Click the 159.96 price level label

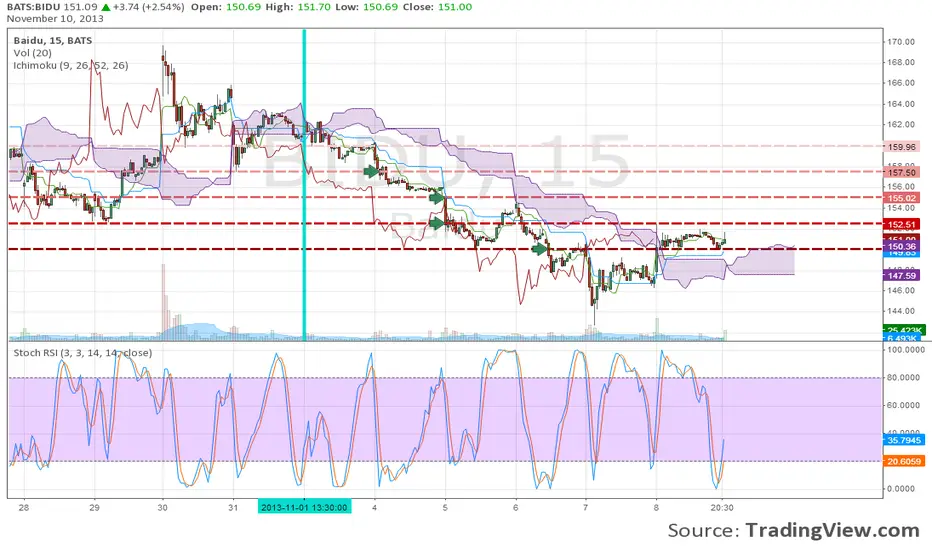click(902, 147)
